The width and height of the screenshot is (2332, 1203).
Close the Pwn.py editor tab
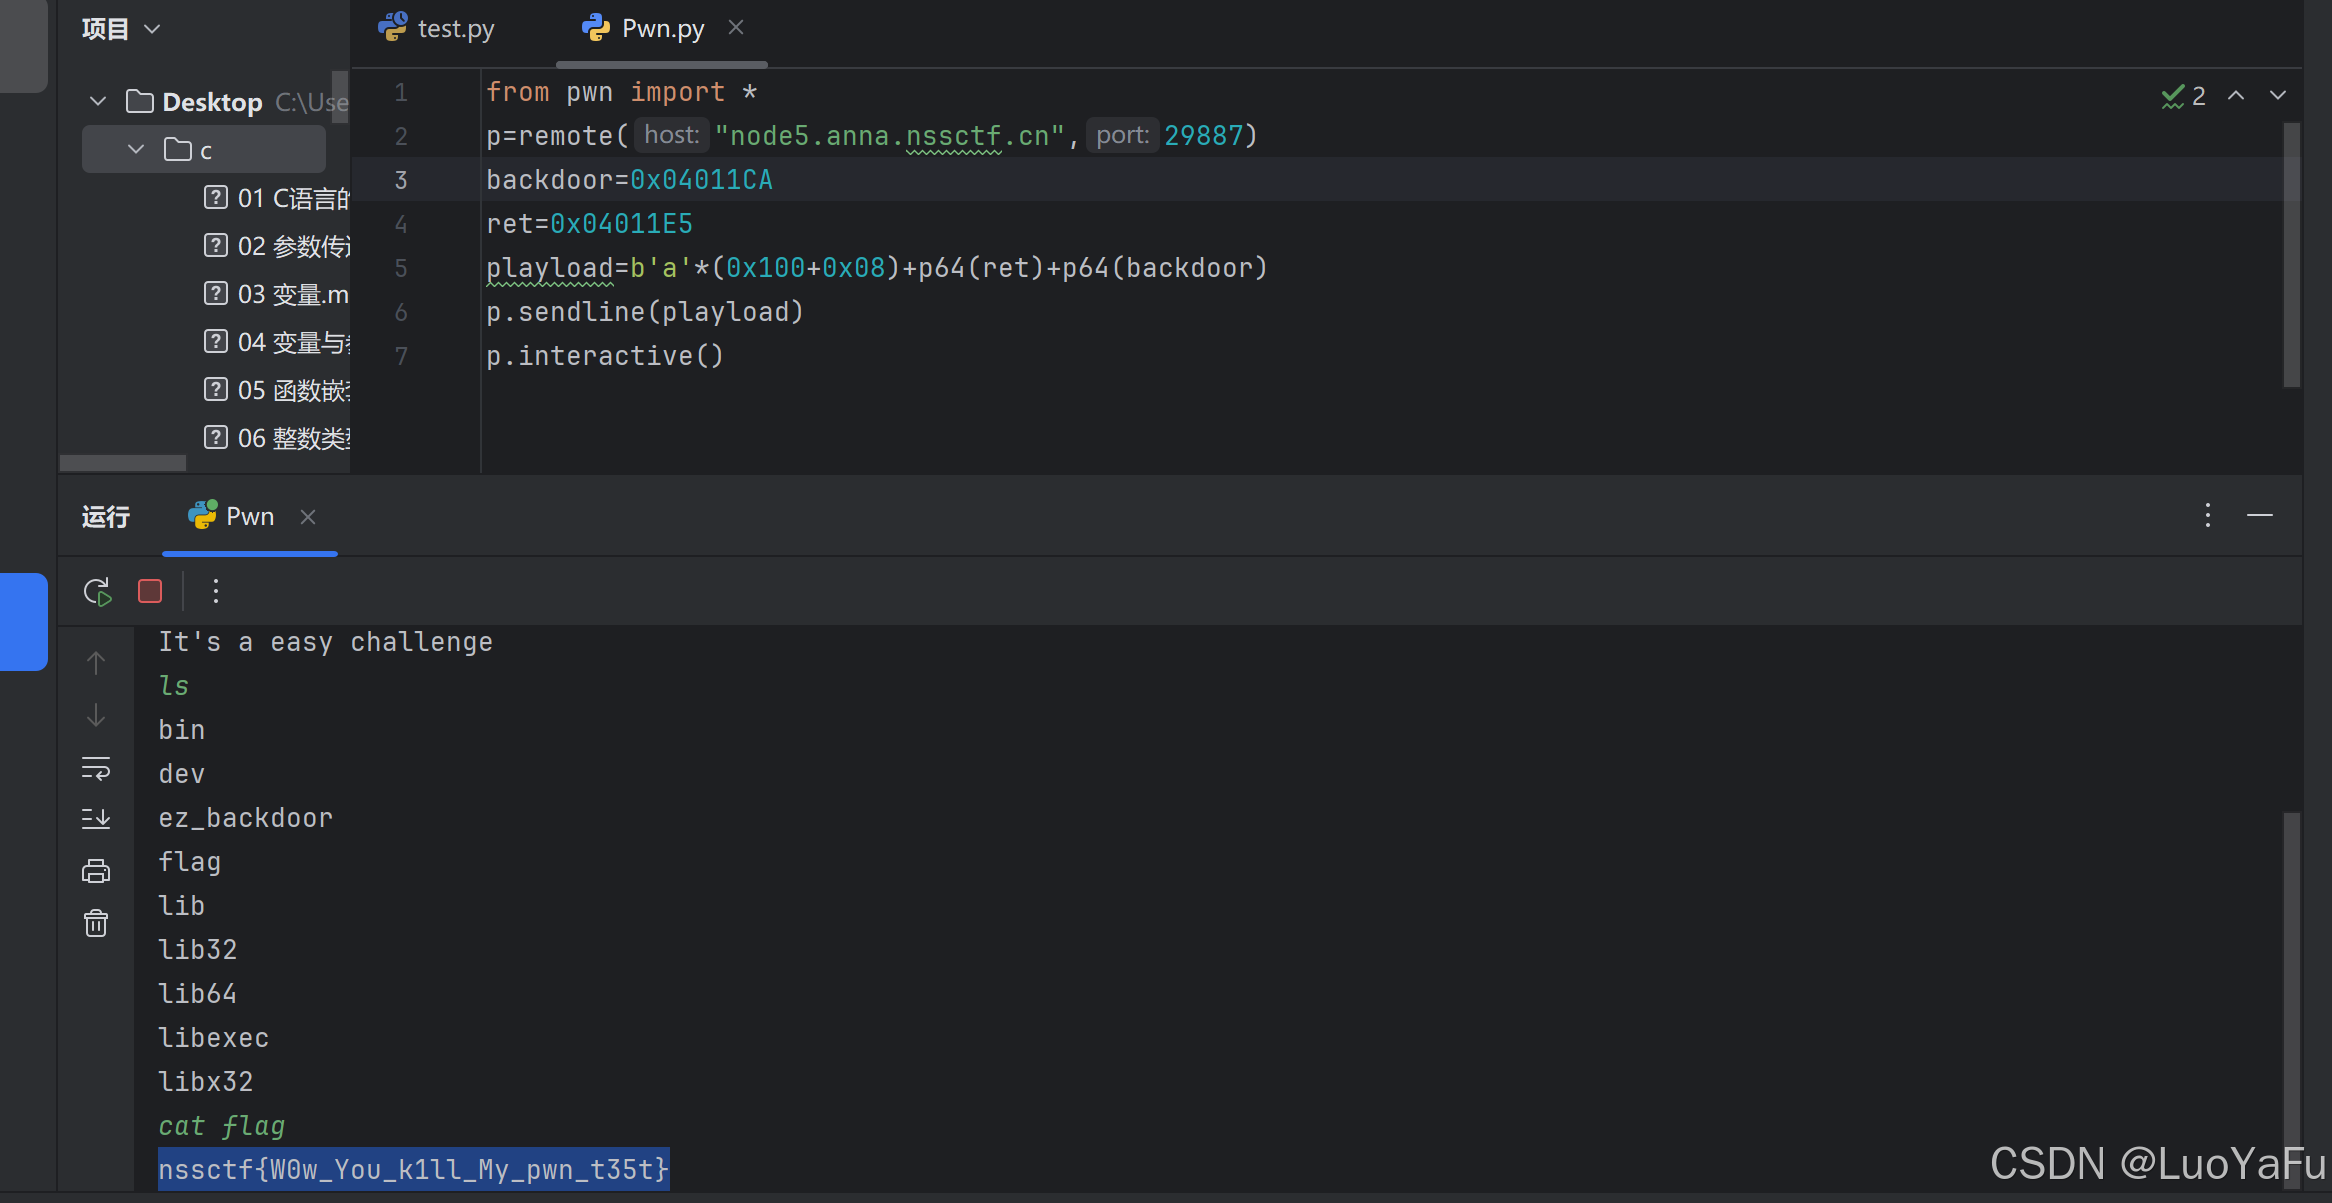coord(736,28)
